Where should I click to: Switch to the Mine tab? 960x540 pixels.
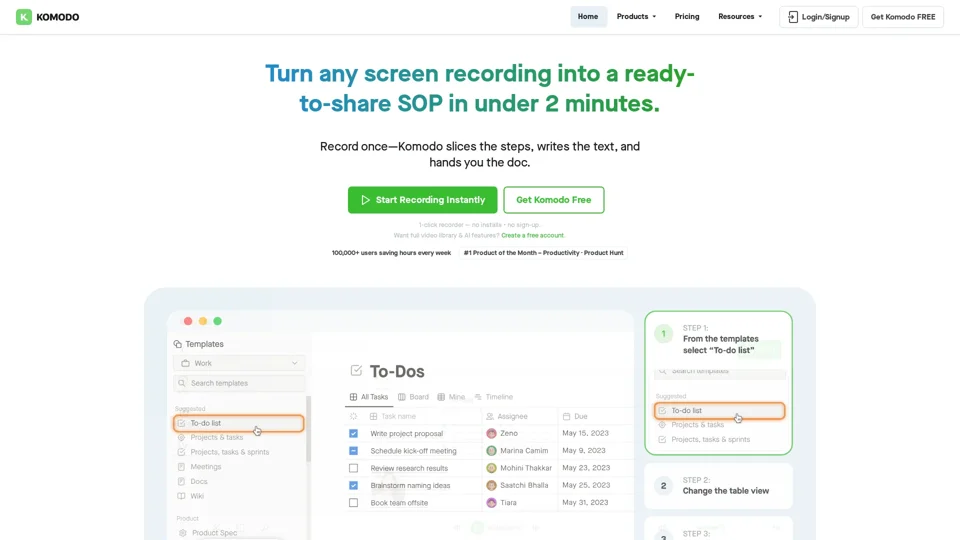(451, 397)
